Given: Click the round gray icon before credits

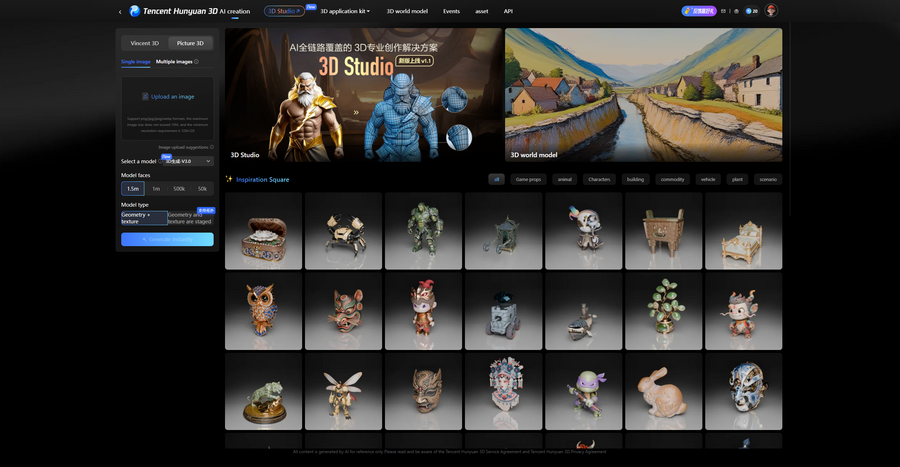Looking at the screenshot, I should point(736,11).
